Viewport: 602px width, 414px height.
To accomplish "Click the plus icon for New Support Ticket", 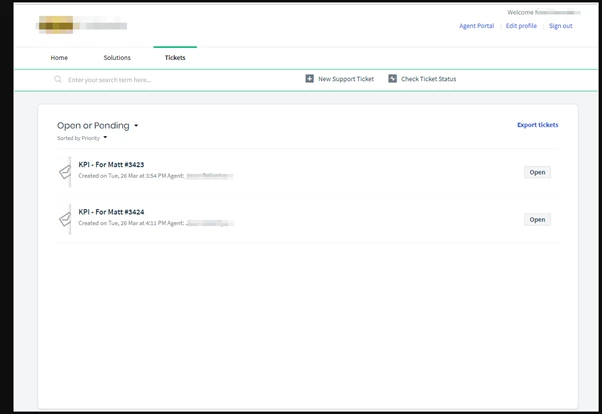I will pyautogui.click(x=309, y=79).
